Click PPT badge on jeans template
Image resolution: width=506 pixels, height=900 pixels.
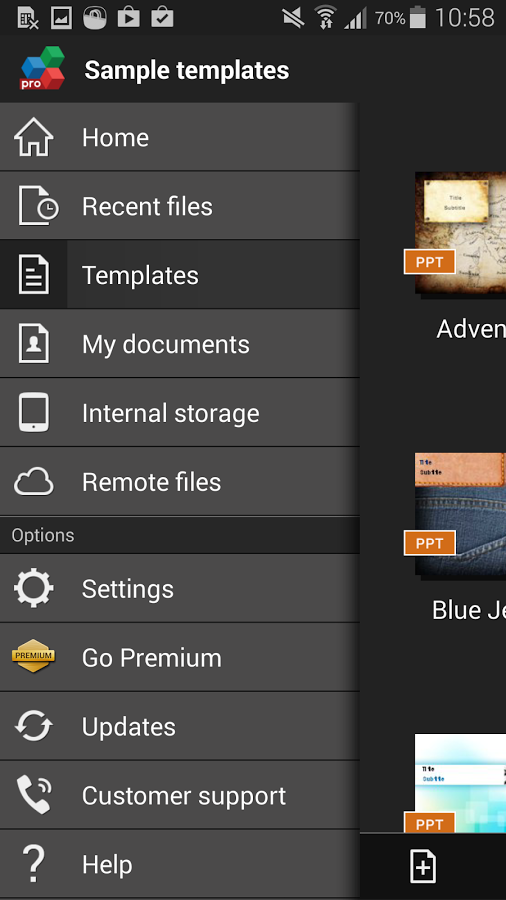430,543
